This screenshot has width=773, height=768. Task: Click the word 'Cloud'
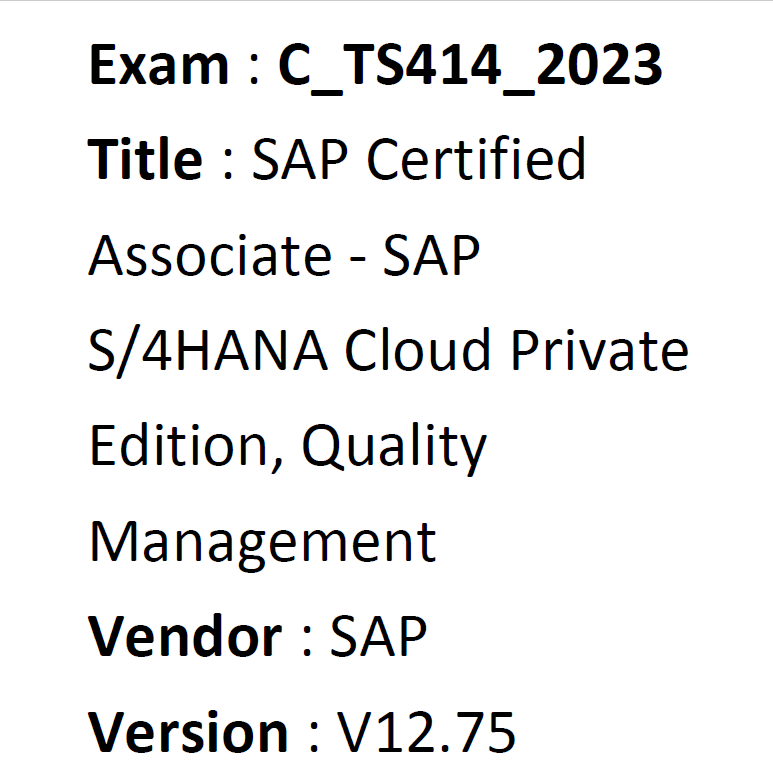pos(418,349)
